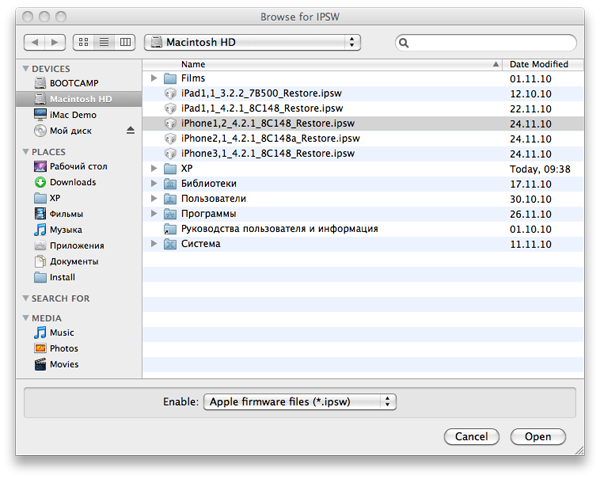Select the XP folder icon in file list
600x479 pixels.
(x=170, y=169)
